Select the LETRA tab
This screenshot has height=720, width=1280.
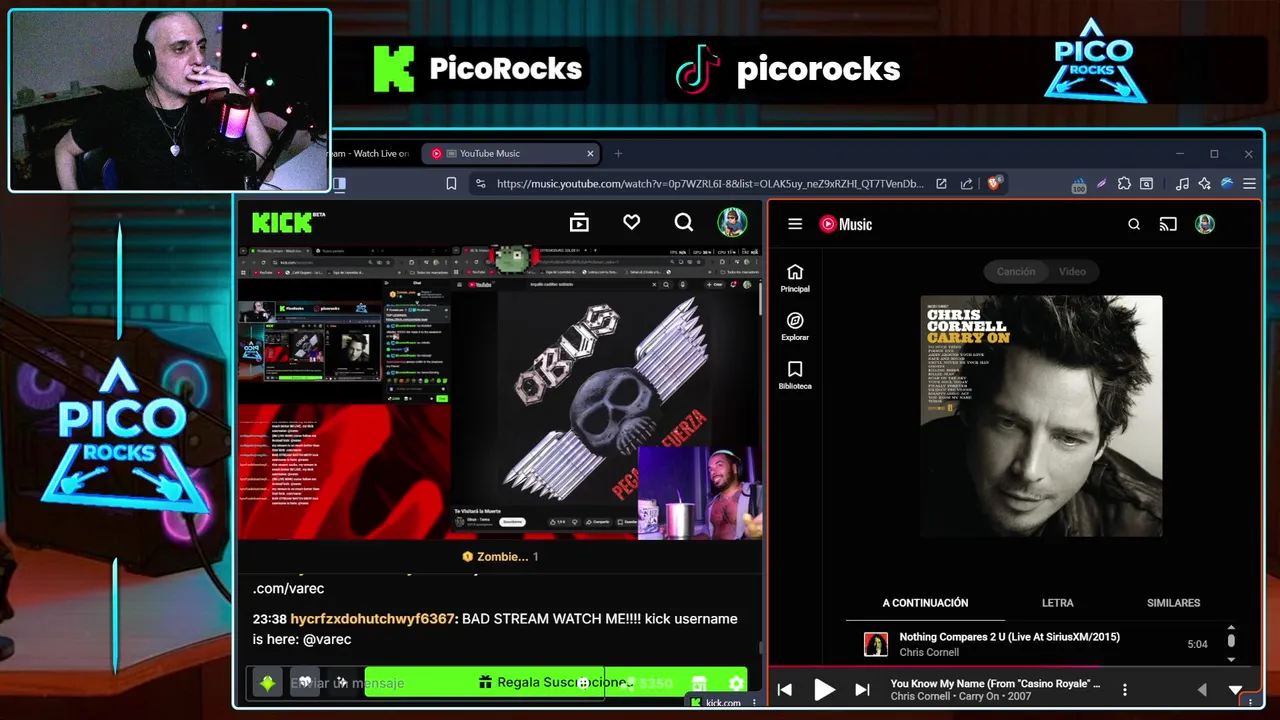coord(1058,603)
